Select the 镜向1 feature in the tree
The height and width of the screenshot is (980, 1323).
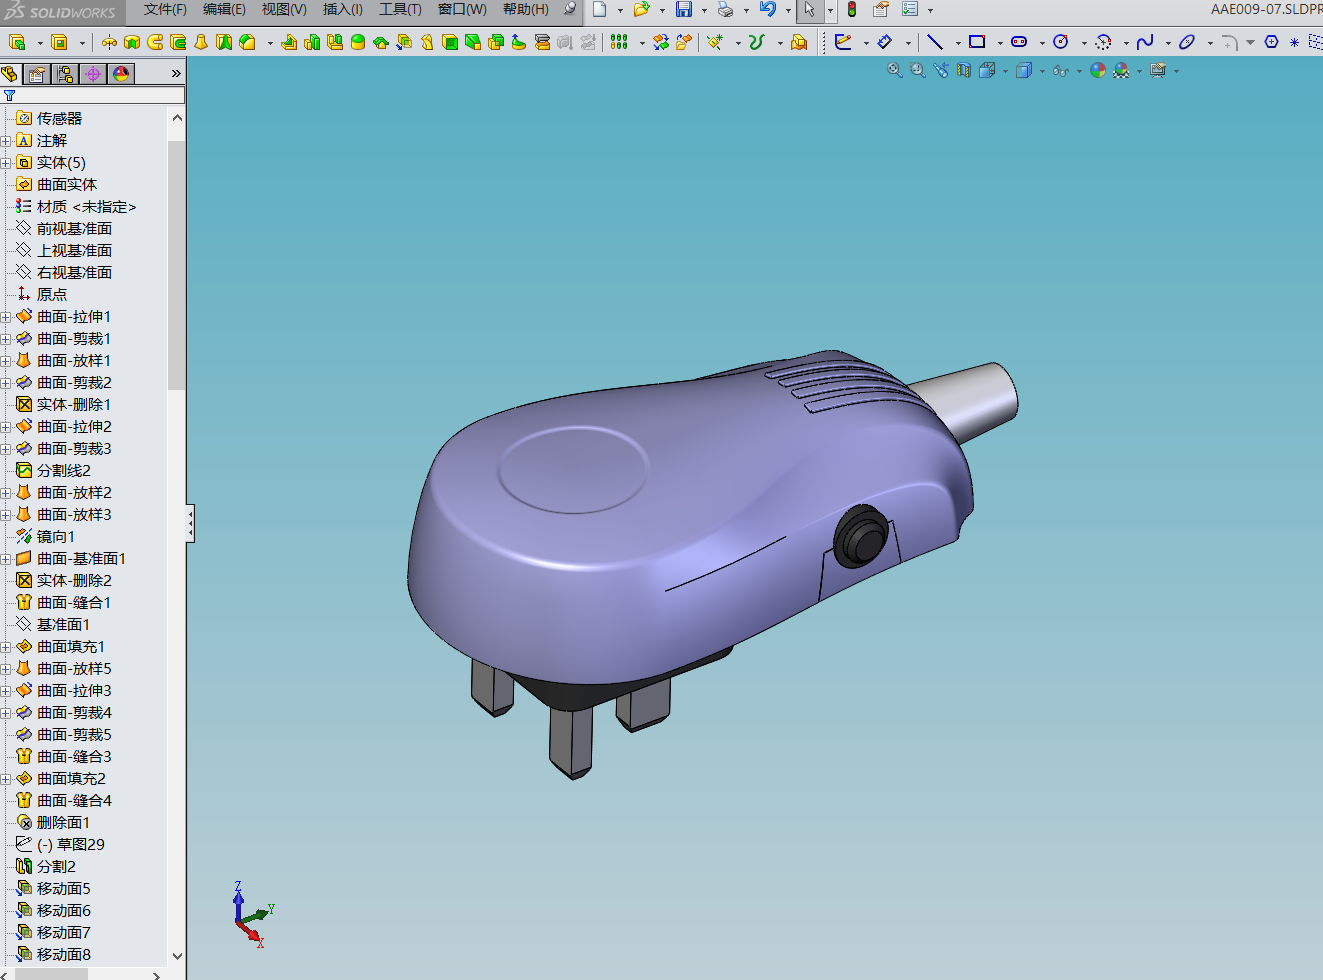click(56, 537)
